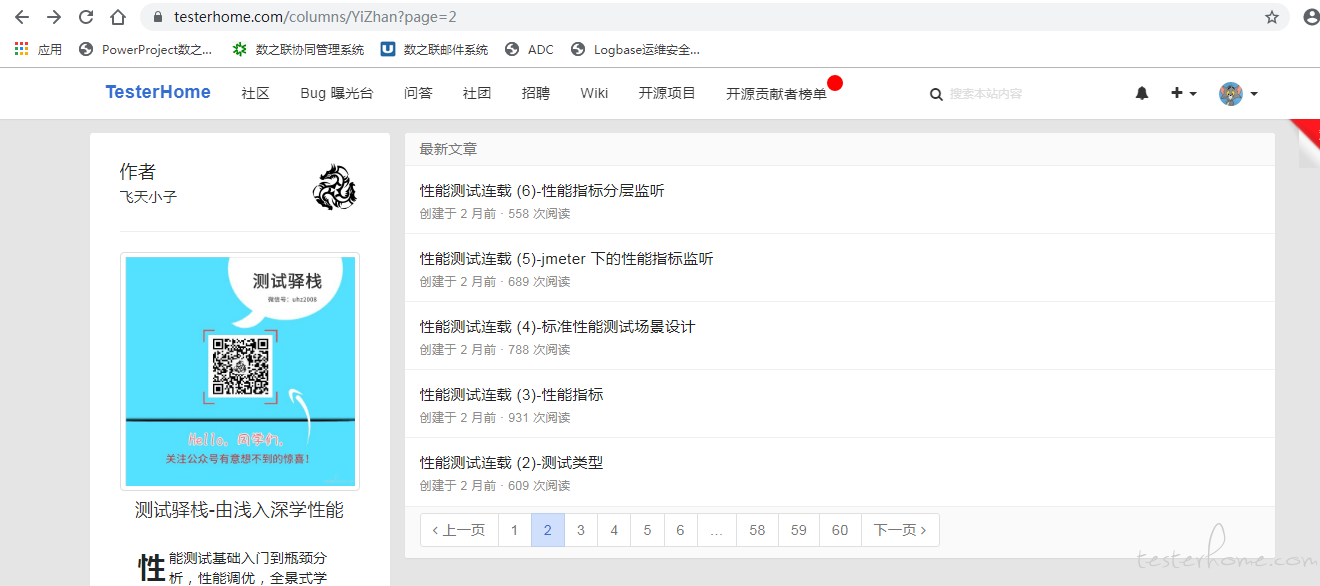Screen dimensions: 1320x586
Task: Bookmark this page with star icon
Action: coord(1272,17)
